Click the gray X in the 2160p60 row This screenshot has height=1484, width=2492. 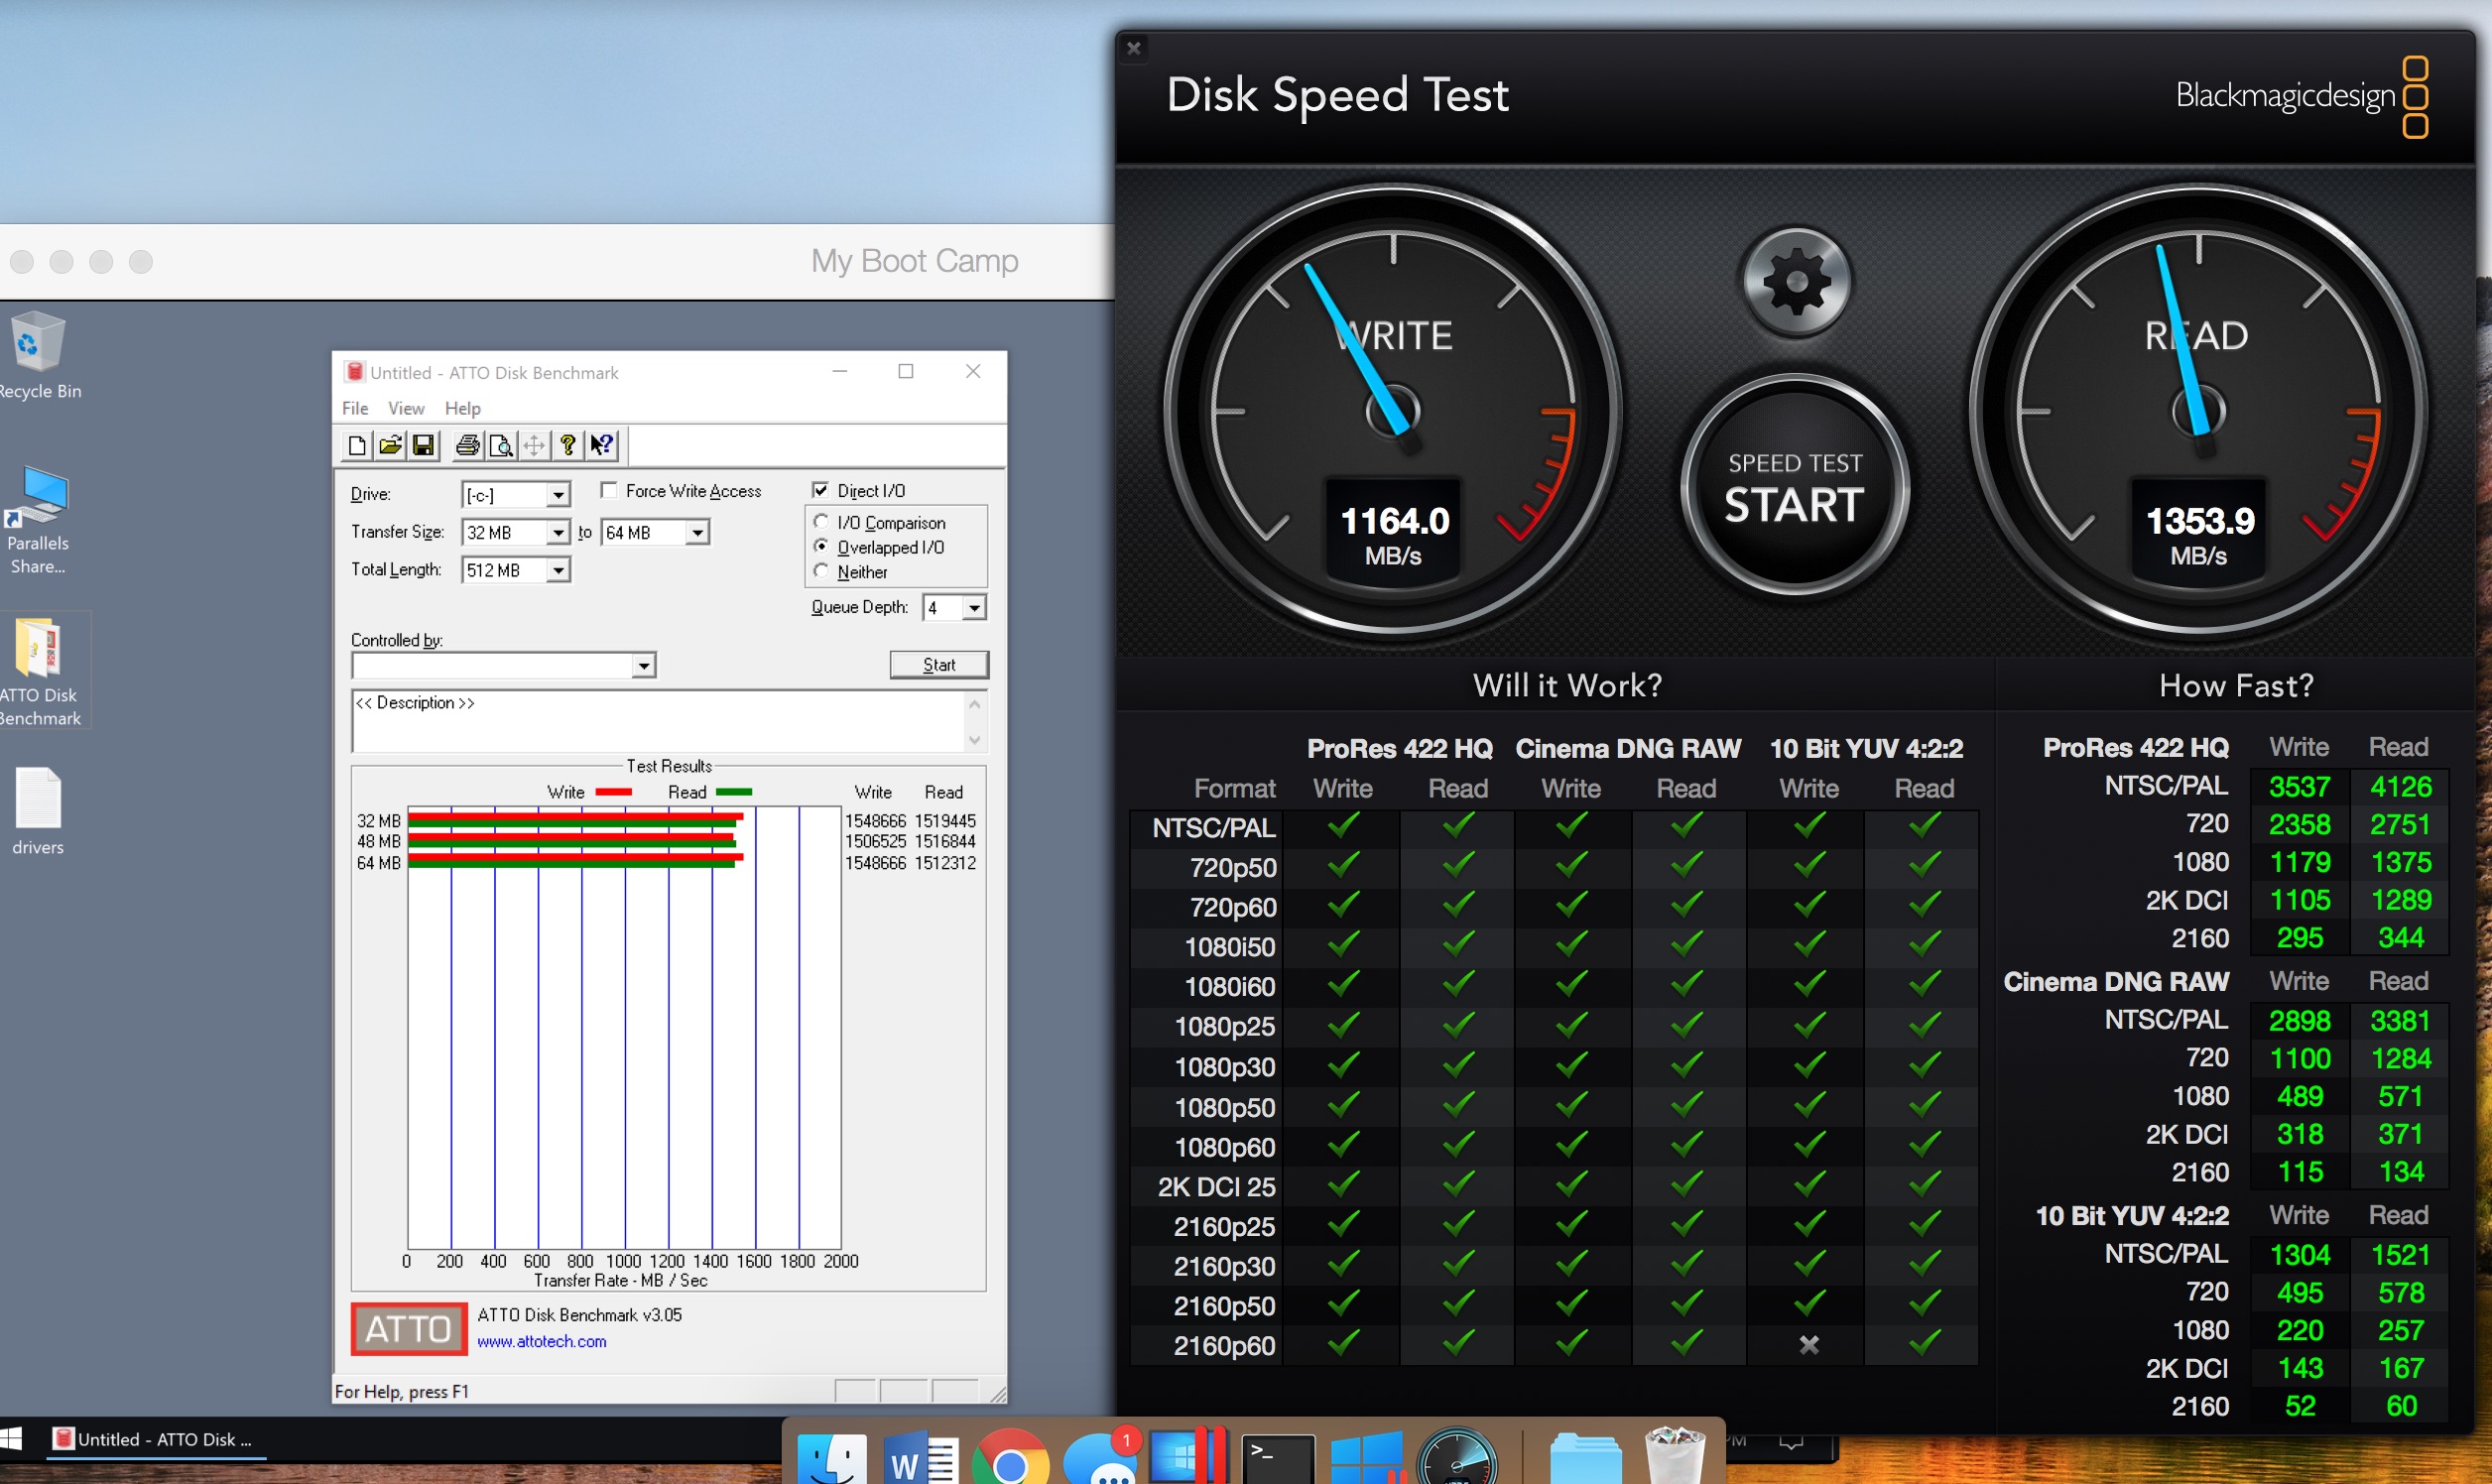coord(1809,1345)
